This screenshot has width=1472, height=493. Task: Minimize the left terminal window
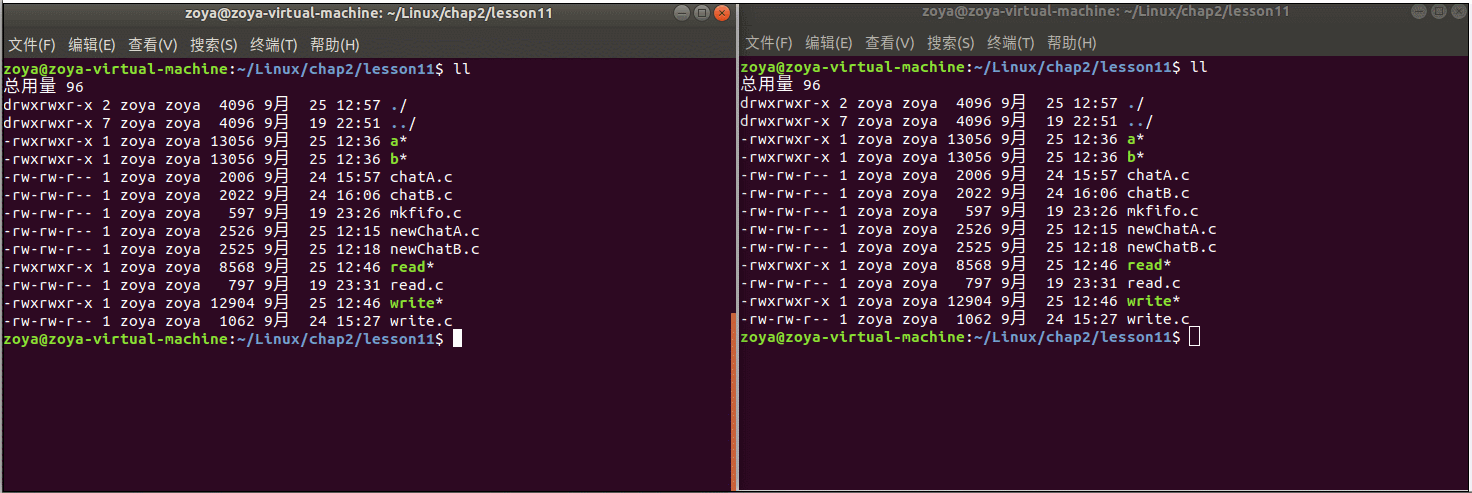point(682,13)
